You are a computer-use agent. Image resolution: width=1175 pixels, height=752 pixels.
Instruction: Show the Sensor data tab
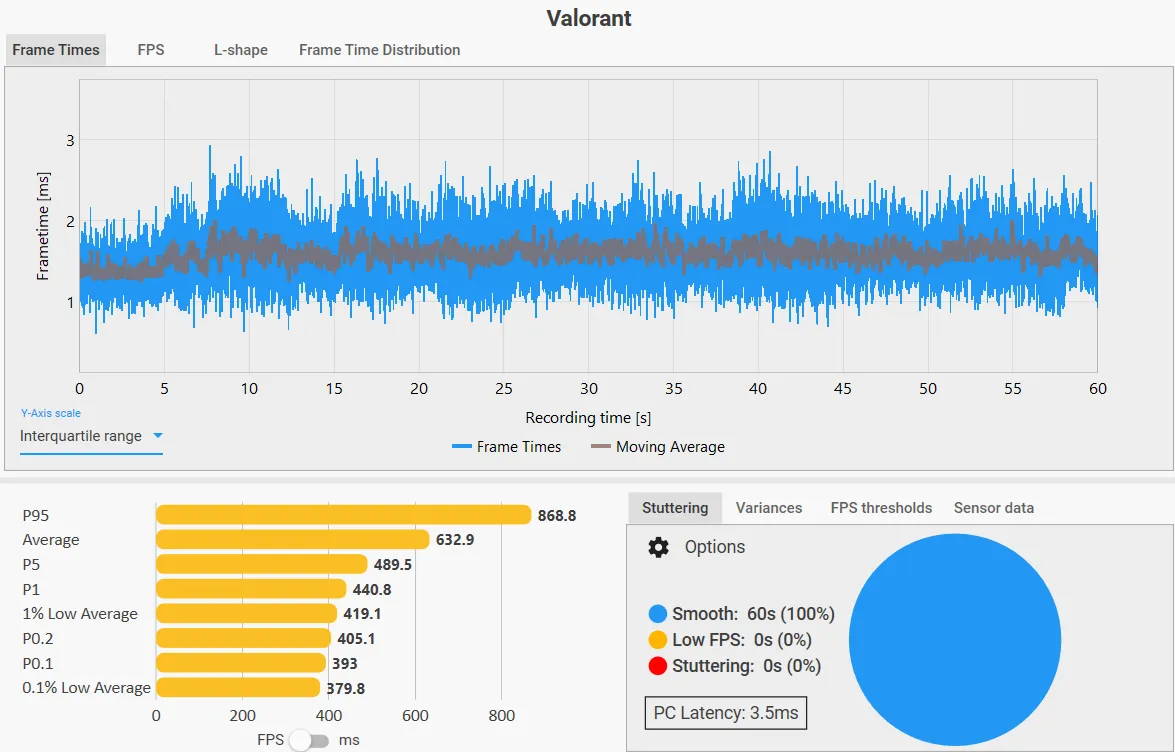coord(994,508)
